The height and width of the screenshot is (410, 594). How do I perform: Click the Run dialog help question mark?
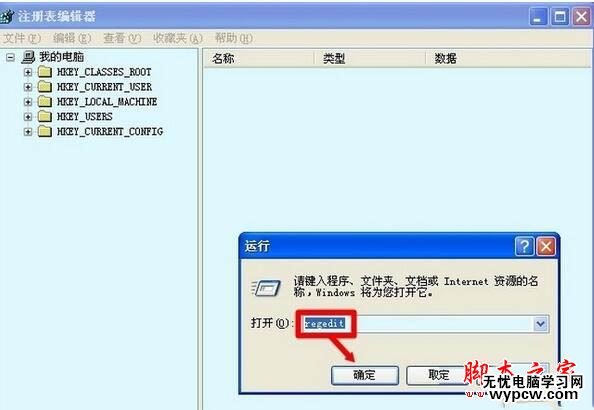click(525, 247)
